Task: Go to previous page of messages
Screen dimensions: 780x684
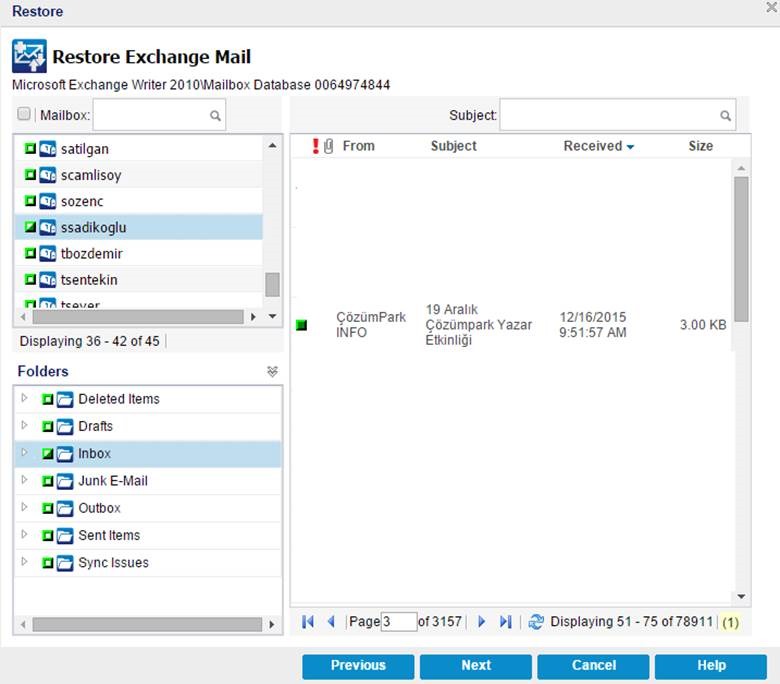Action: click(x=331, y=621)
